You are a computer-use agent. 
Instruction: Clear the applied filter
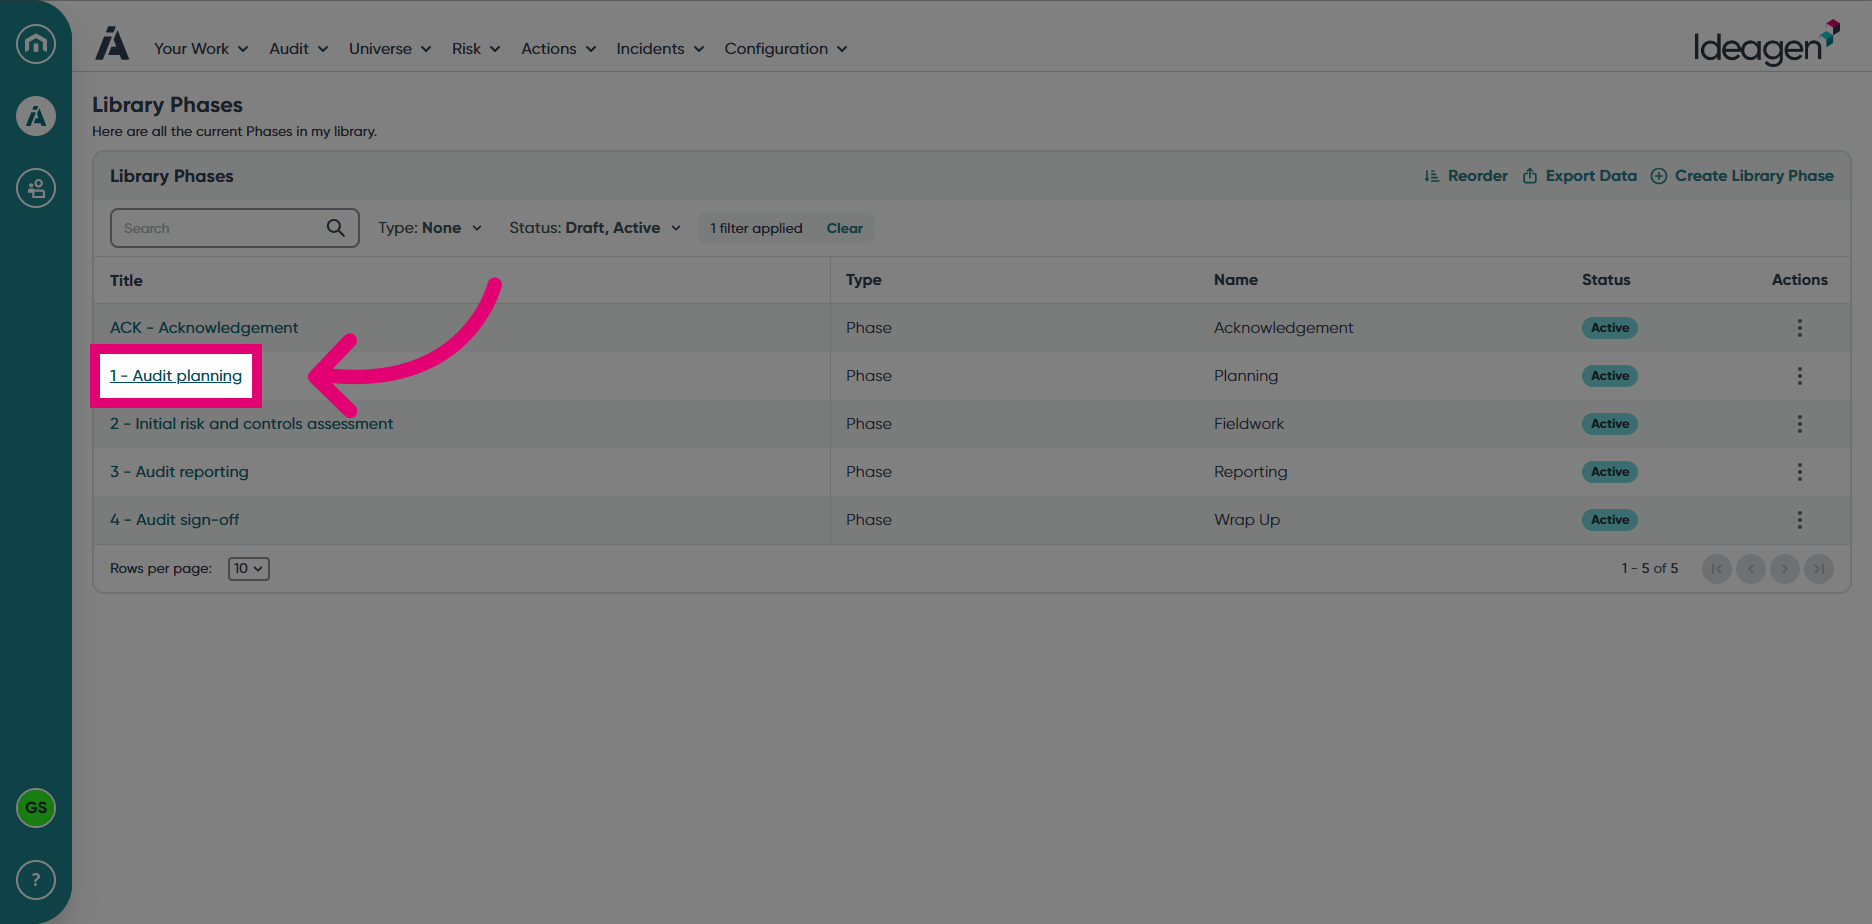coord(845,228)
